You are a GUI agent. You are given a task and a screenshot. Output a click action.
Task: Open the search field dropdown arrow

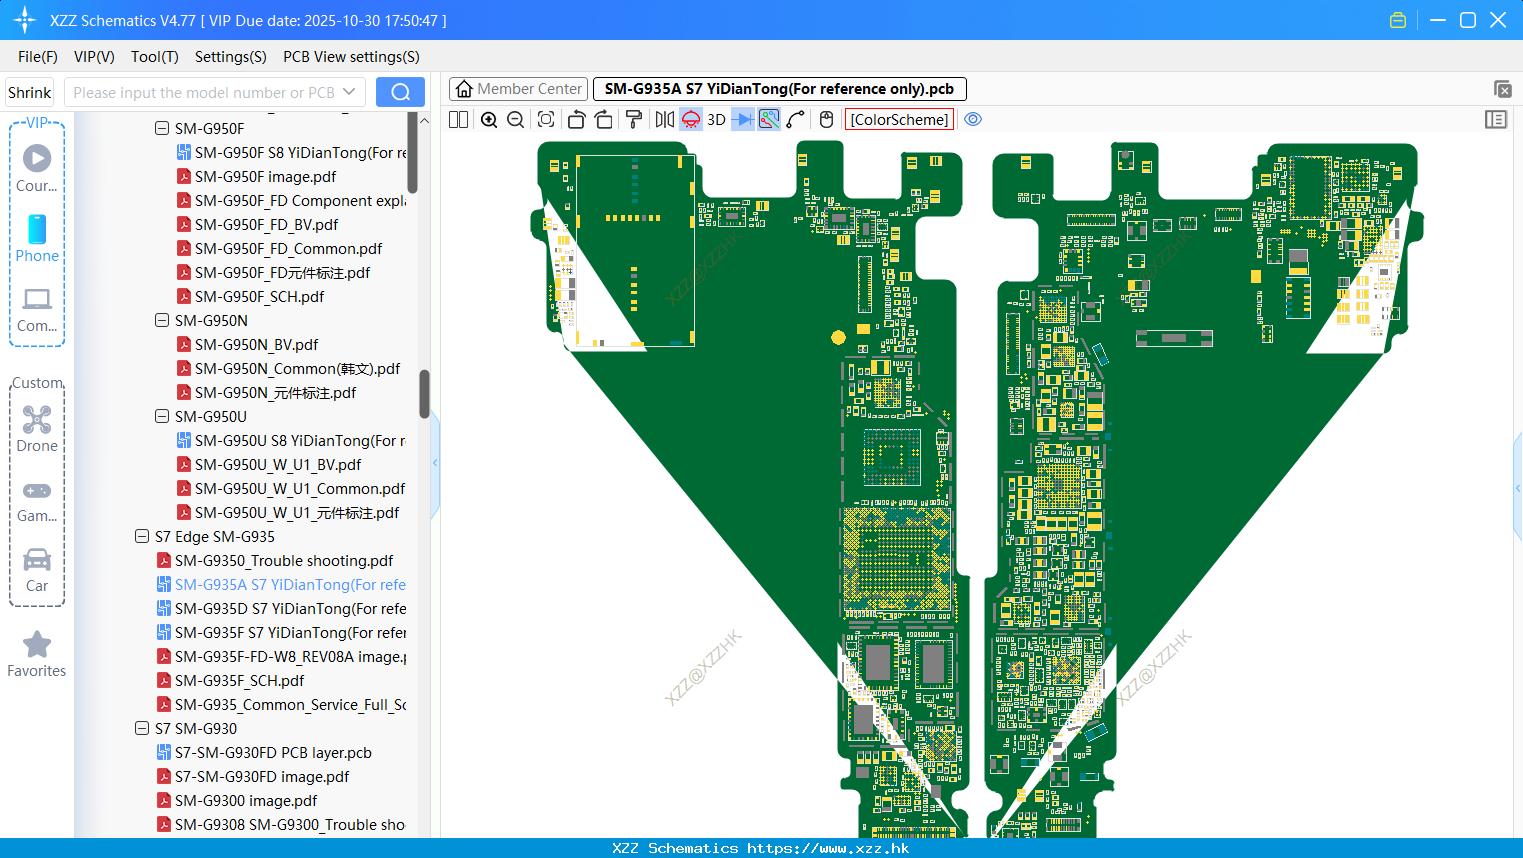[x=349, y=92]
